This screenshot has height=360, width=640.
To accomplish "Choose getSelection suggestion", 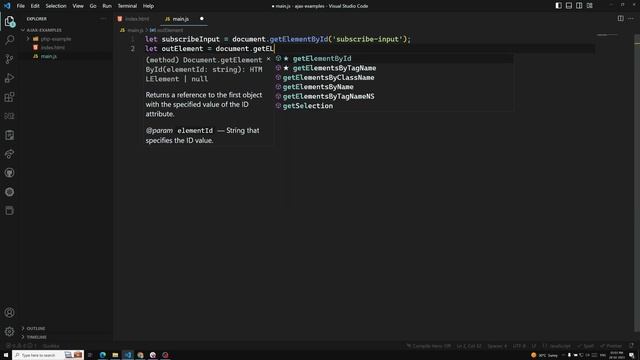I will click(394, 106).
